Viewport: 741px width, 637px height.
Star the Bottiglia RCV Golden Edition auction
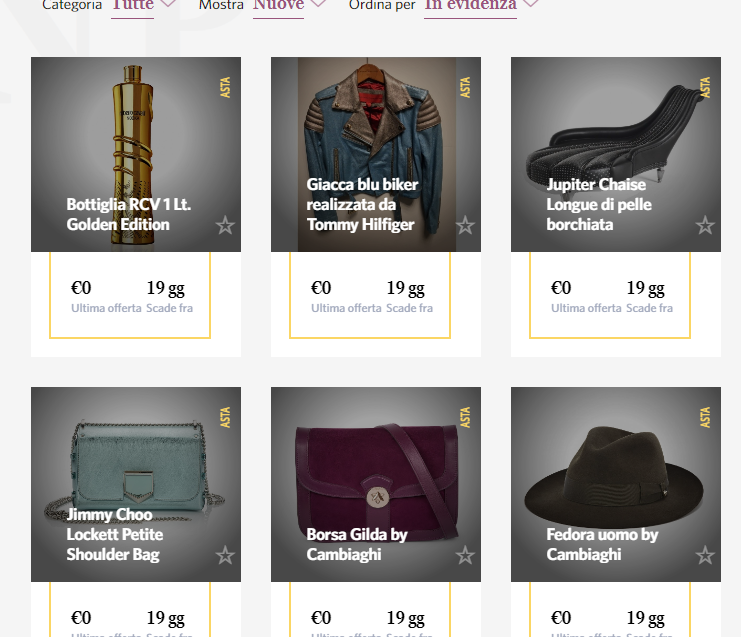tap(225, 225)
